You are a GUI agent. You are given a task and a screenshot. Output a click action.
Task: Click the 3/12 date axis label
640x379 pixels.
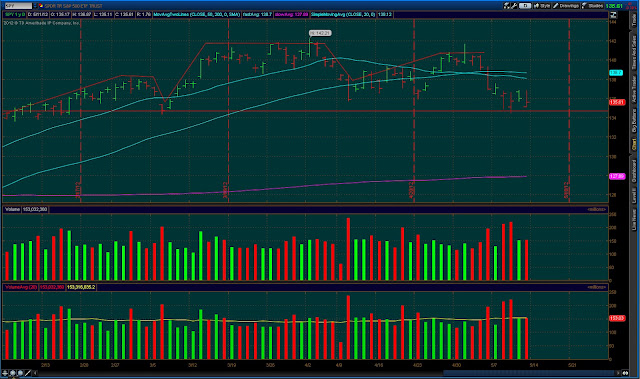193,365
